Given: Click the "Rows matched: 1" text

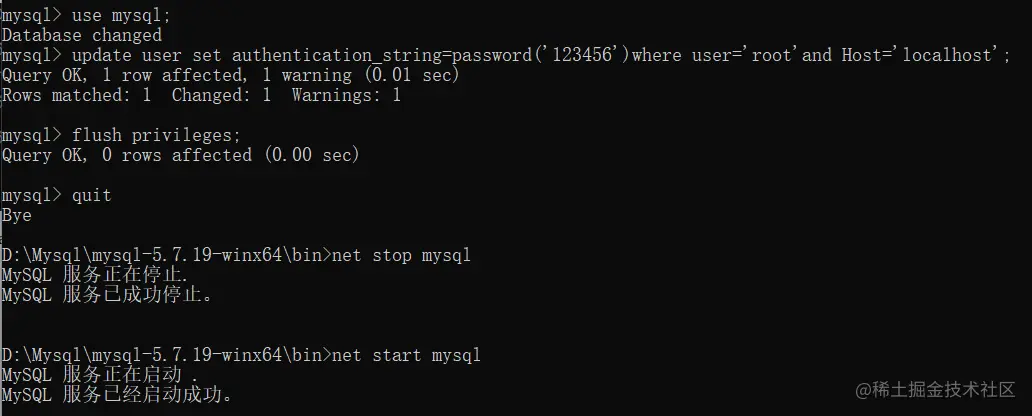Looking at the screenshot, I should tap(77, 95).
